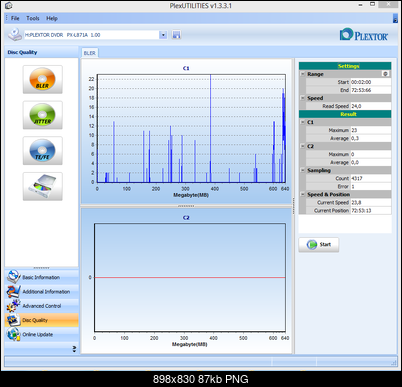This screenshot has width=402, height=387.
Task: Click the C2 Maximum value 0
Action: click(x=370, y=154)
